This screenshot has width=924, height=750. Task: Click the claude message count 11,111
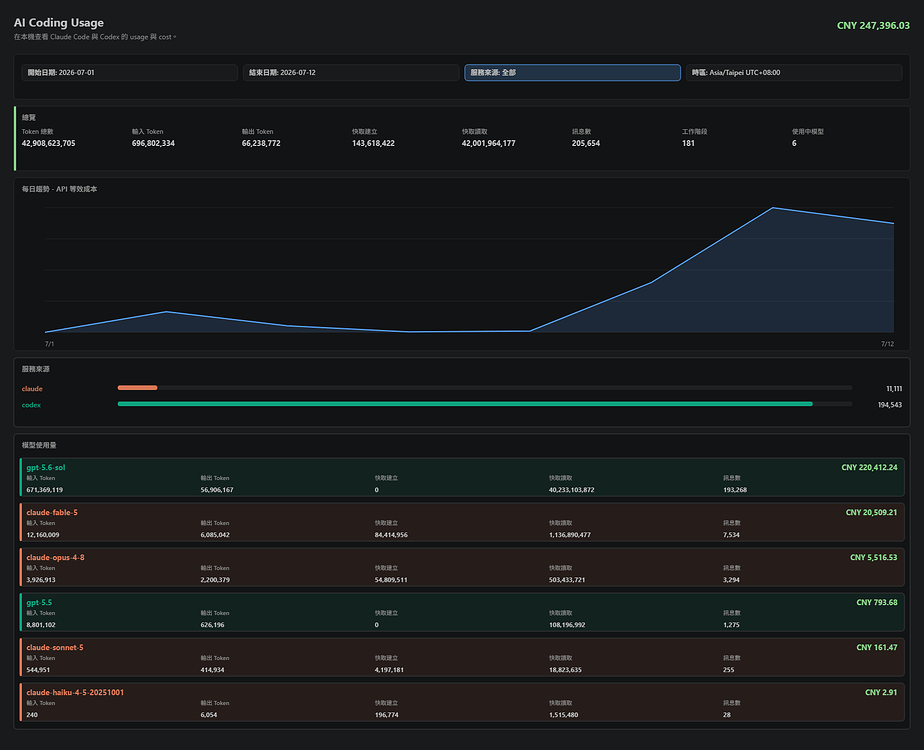[x=894, y=389]
